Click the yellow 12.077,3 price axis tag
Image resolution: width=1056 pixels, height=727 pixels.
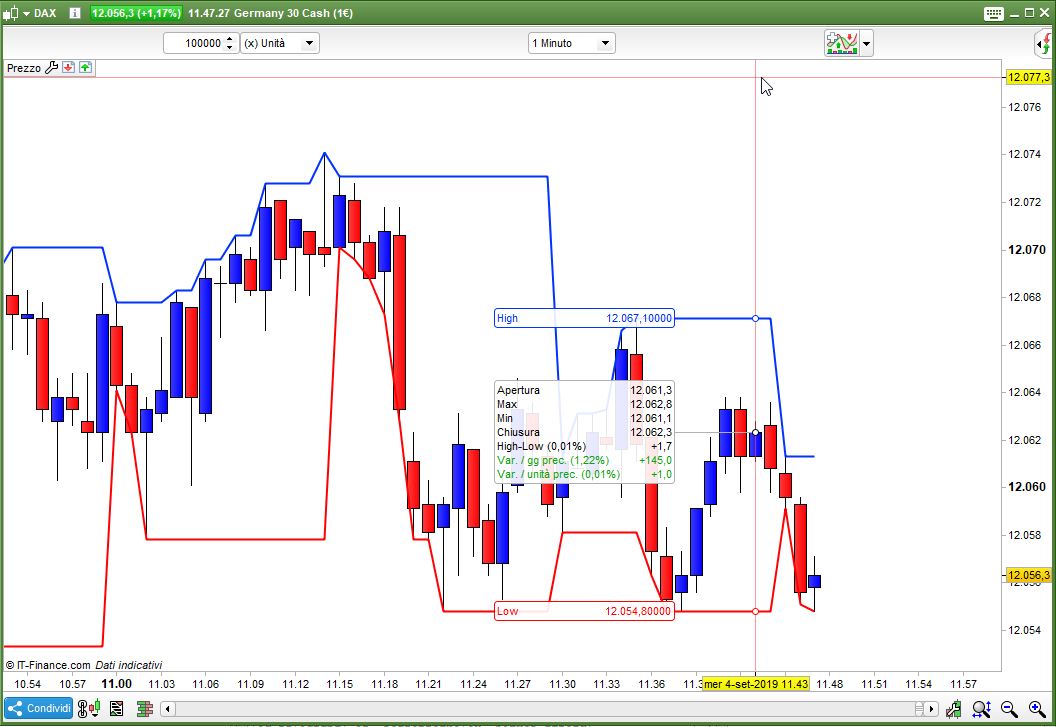pyautogui.click(x=1028, y=77)
